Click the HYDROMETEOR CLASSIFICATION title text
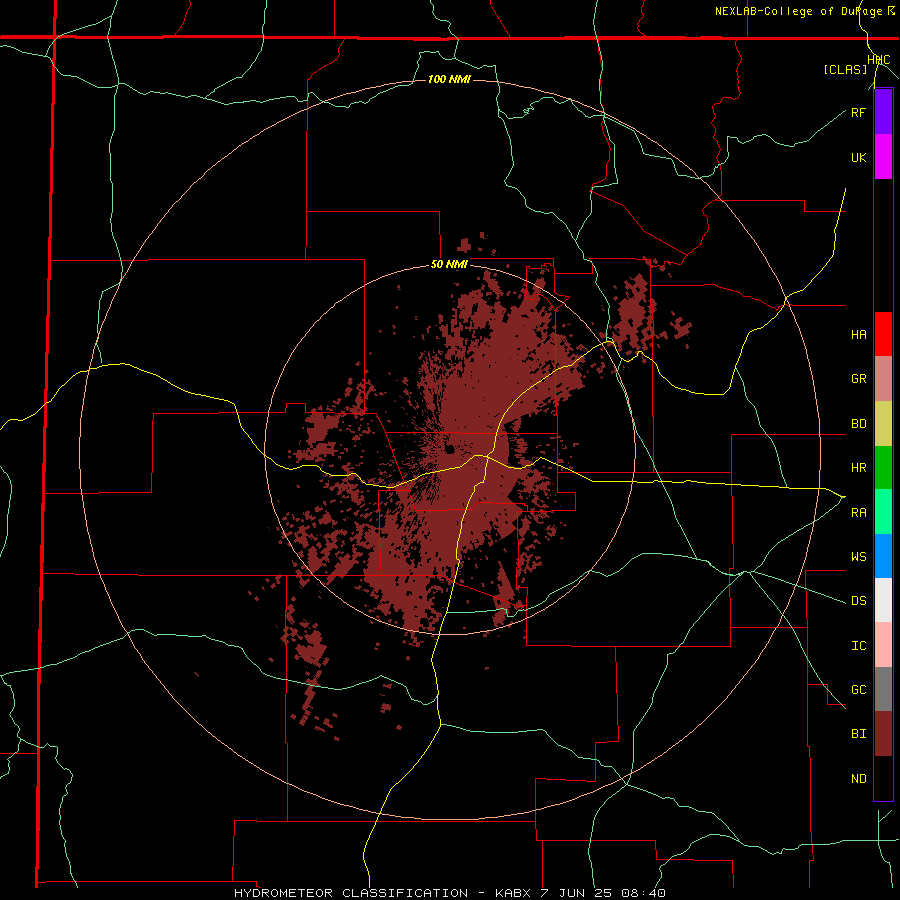Screen dimensions: 900x900 pyautogui.click(x=351, y=893)
